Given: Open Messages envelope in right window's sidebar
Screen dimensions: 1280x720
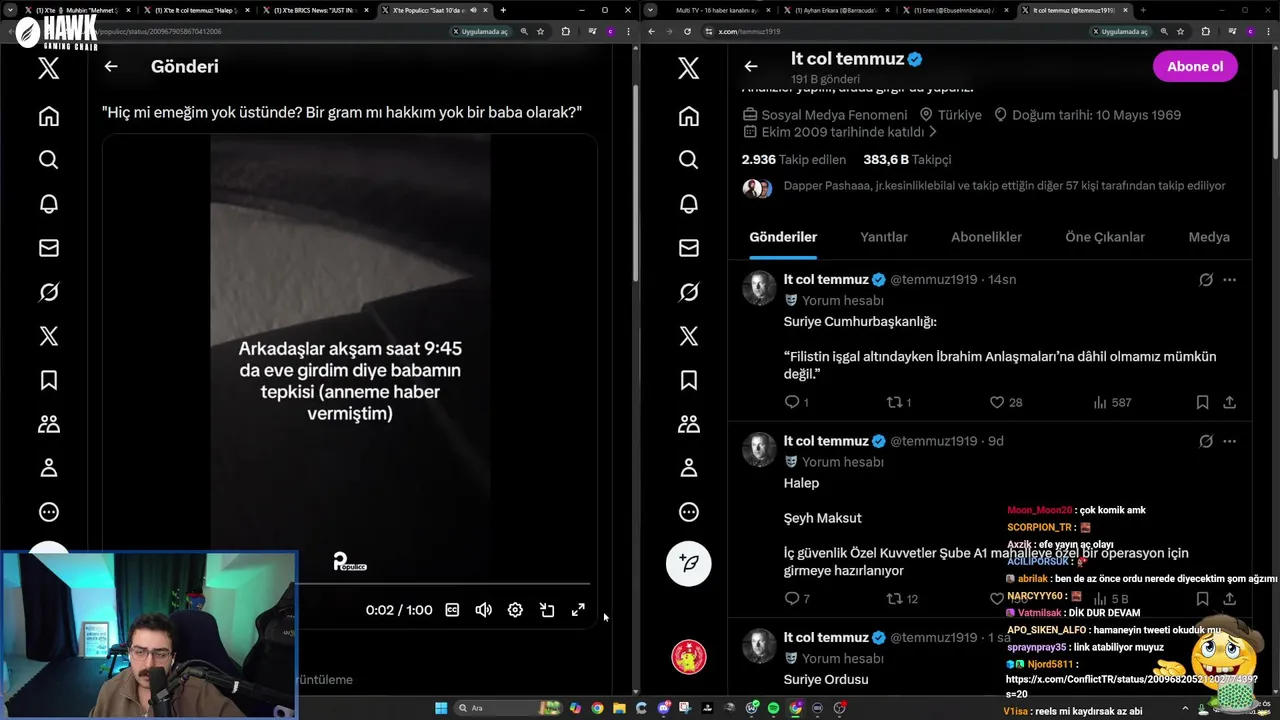Looking at the screenshot, I should pyautogui.click(x=688, y=248).
